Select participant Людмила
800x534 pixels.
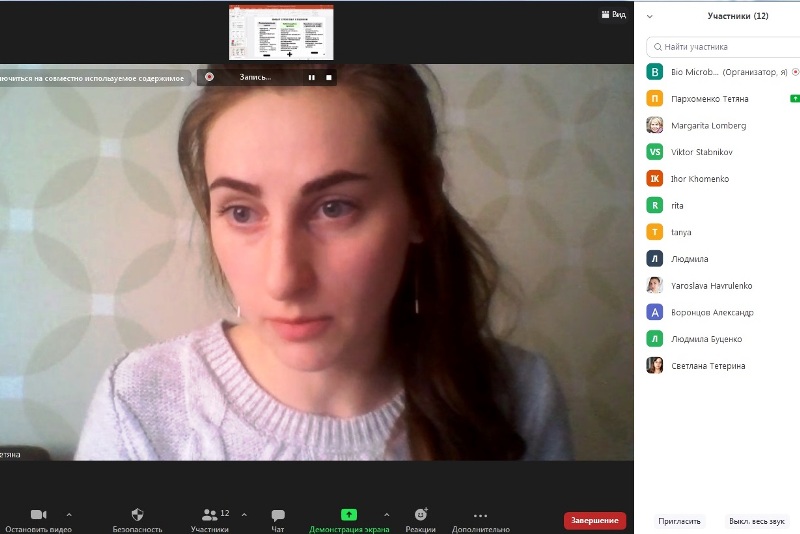point(723,259)
